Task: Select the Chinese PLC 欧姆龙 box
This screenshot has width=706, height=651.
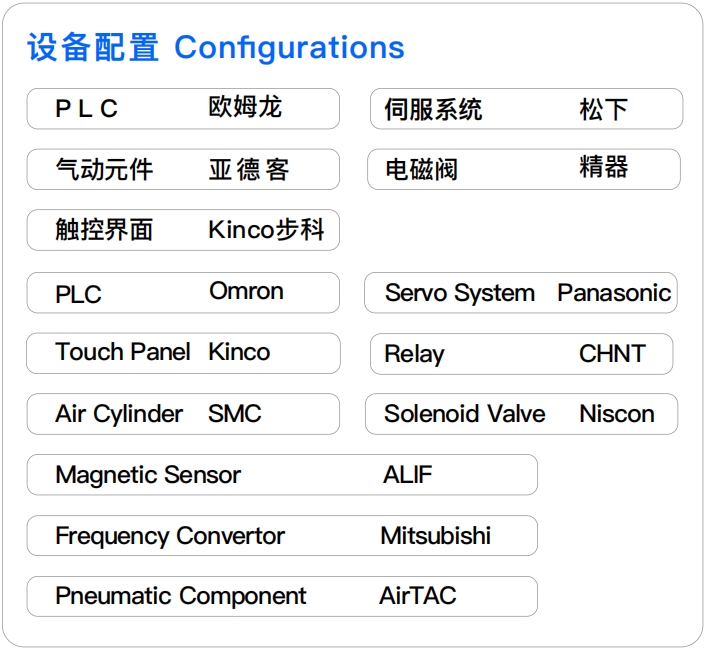Action: pos(183,109)
